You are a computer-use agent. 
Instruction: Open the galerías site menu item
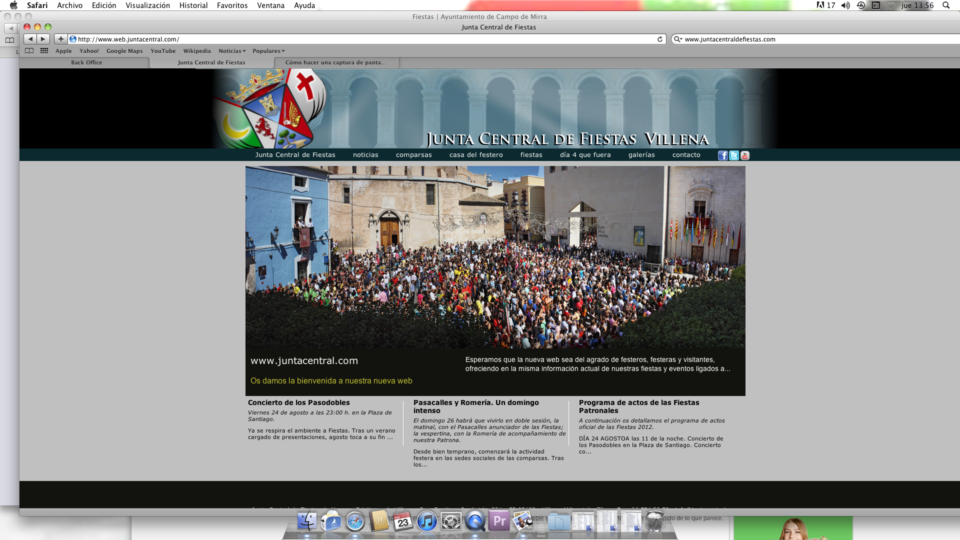tap(641, 155)
